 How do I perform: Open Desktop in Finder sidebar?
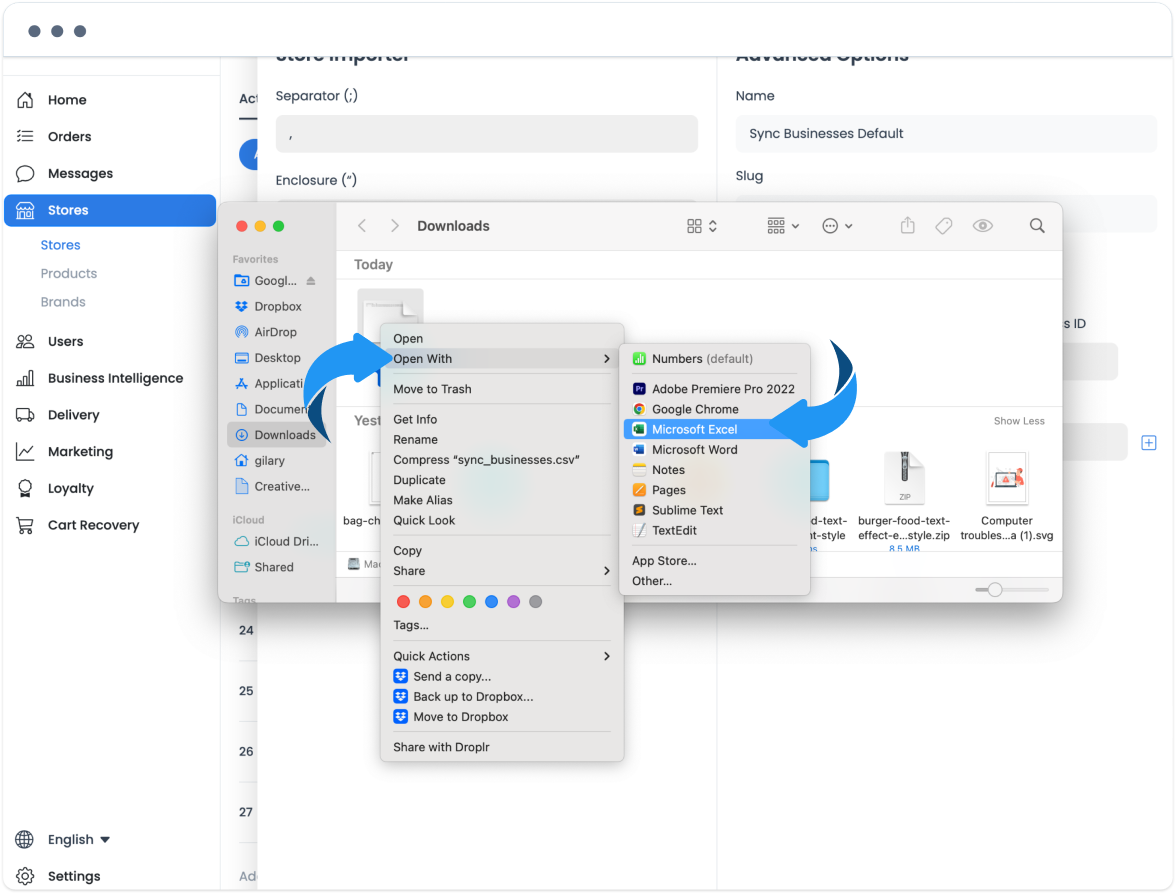pyautogui.click(x=277, y=358)
